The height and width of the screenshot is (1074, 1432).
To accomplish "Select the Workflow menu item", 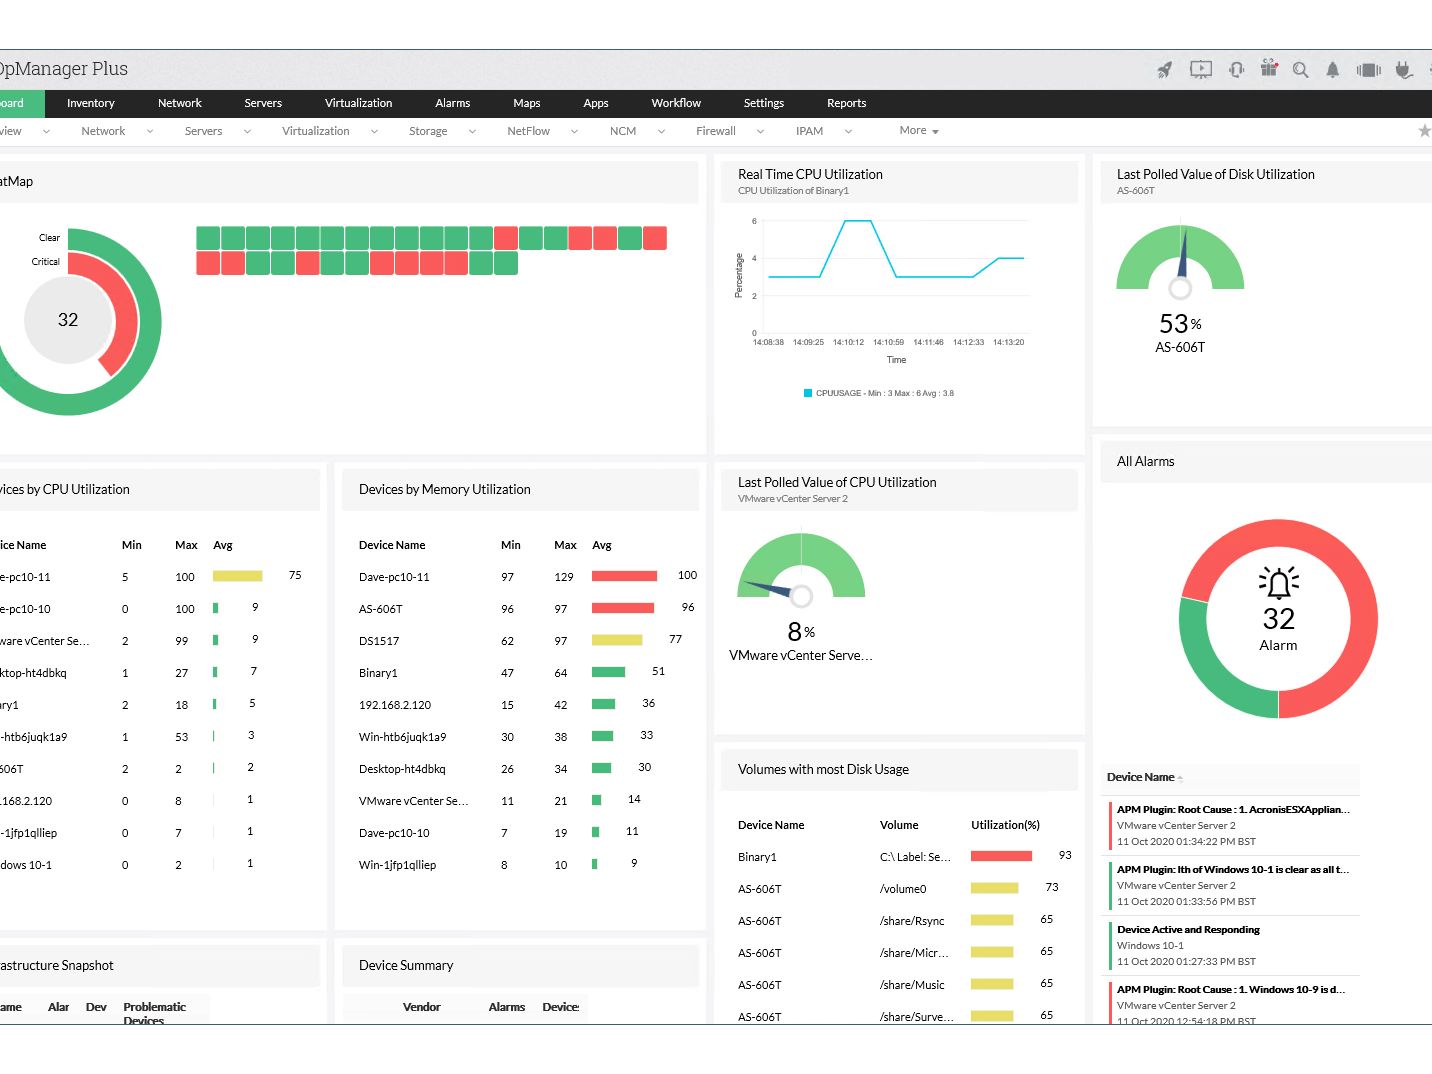I will (x=676, y=103).
